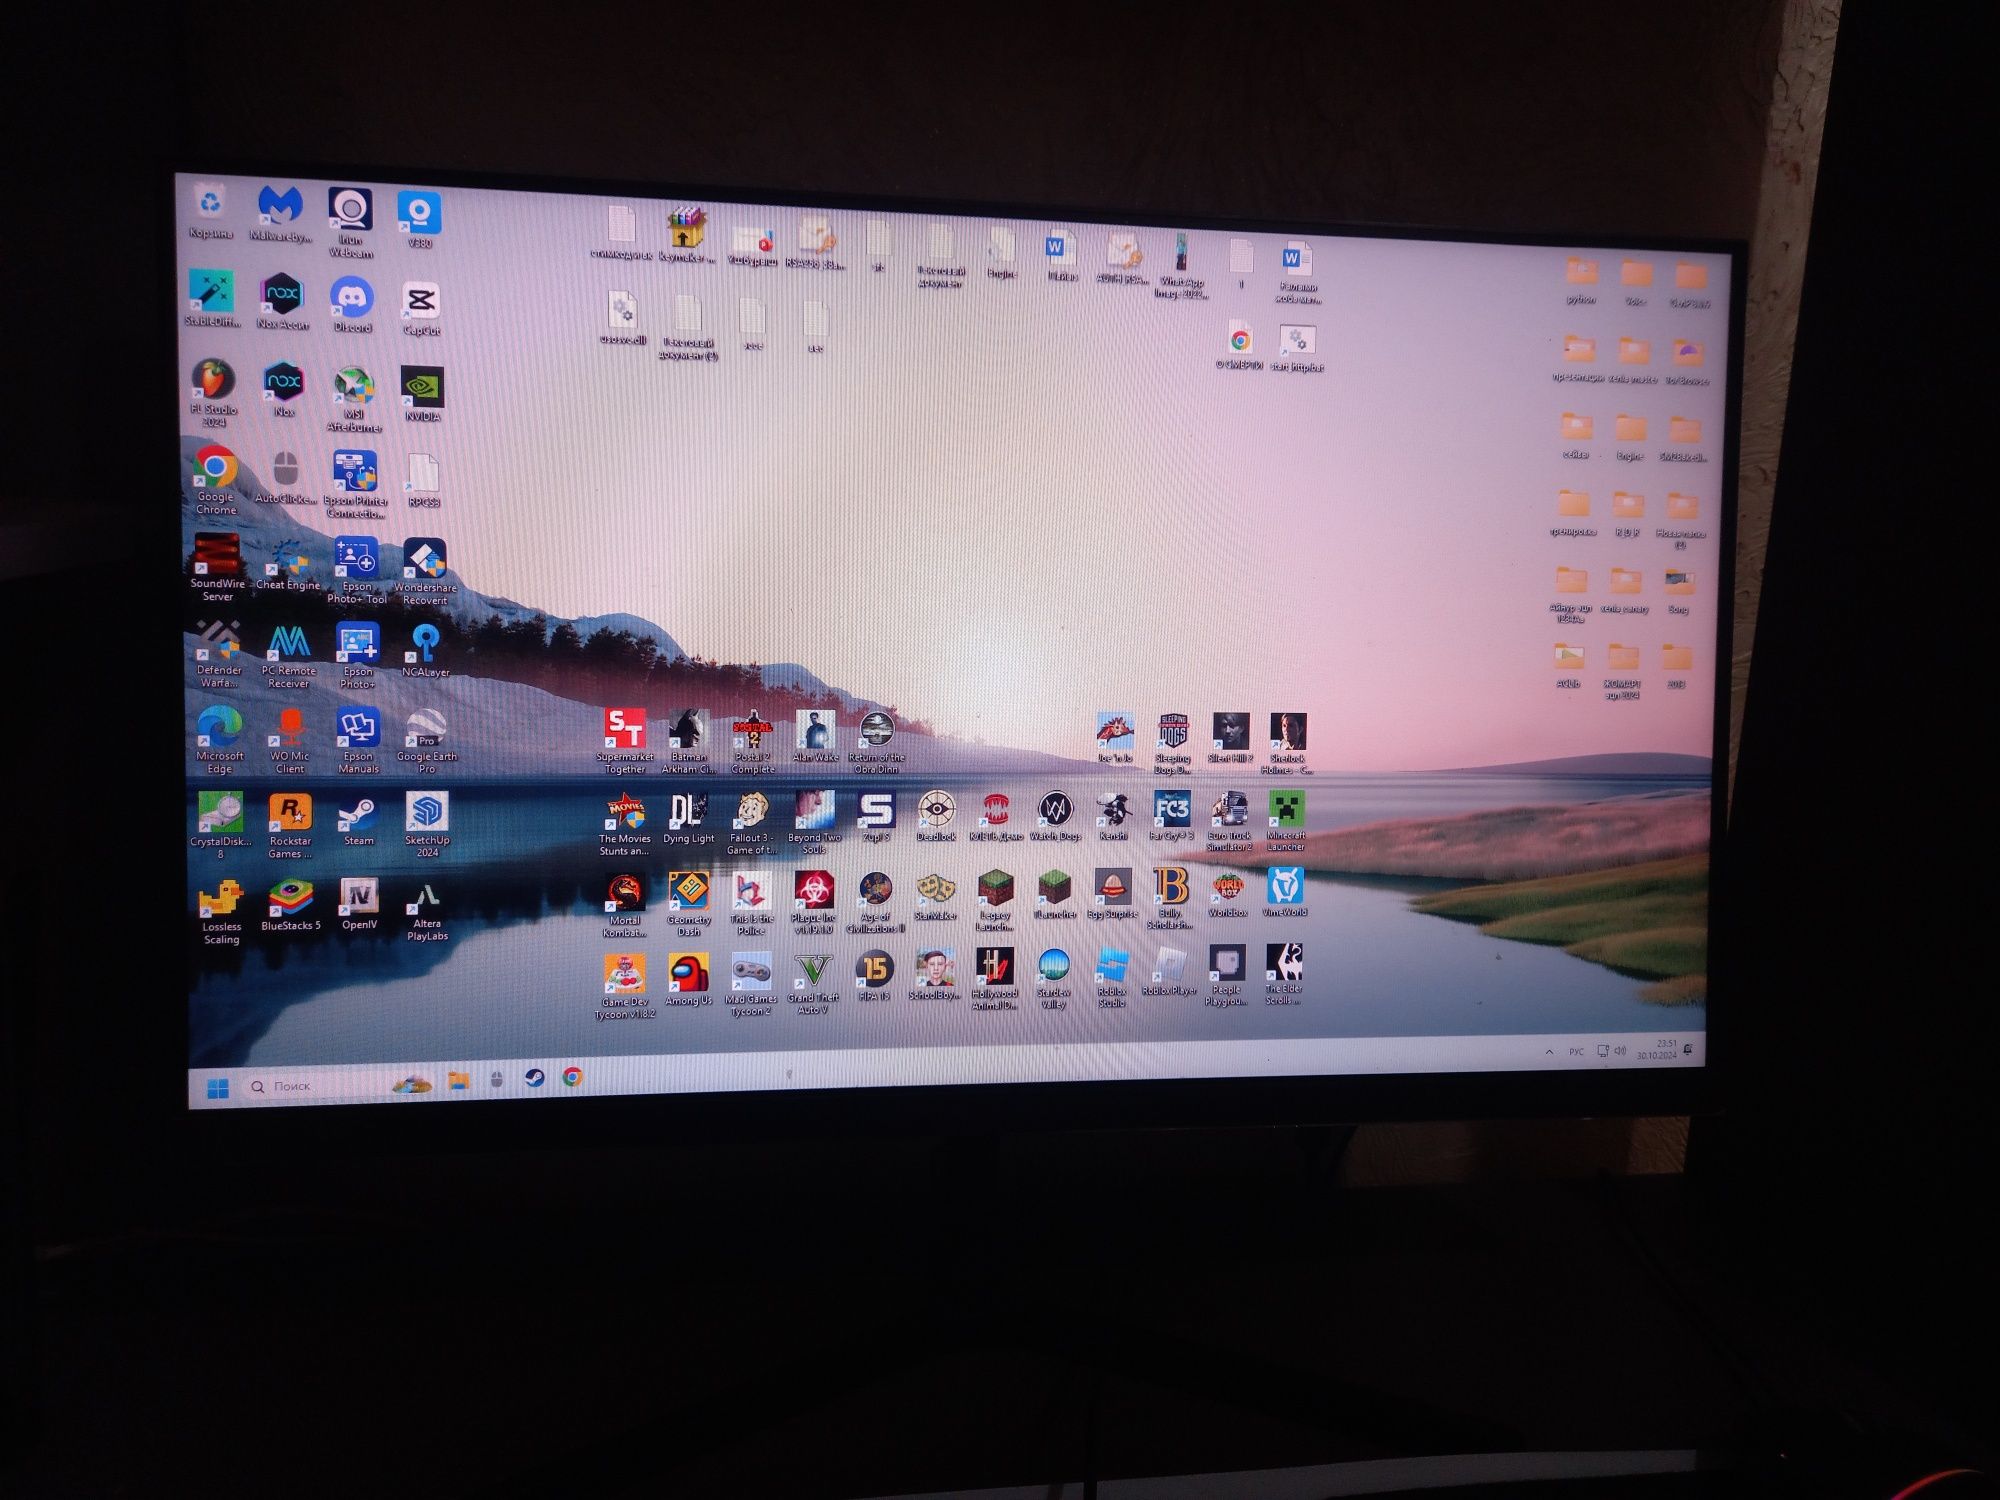
Task: Open Fallout 3 Game of the Year
Action: (x=751, y=824)
